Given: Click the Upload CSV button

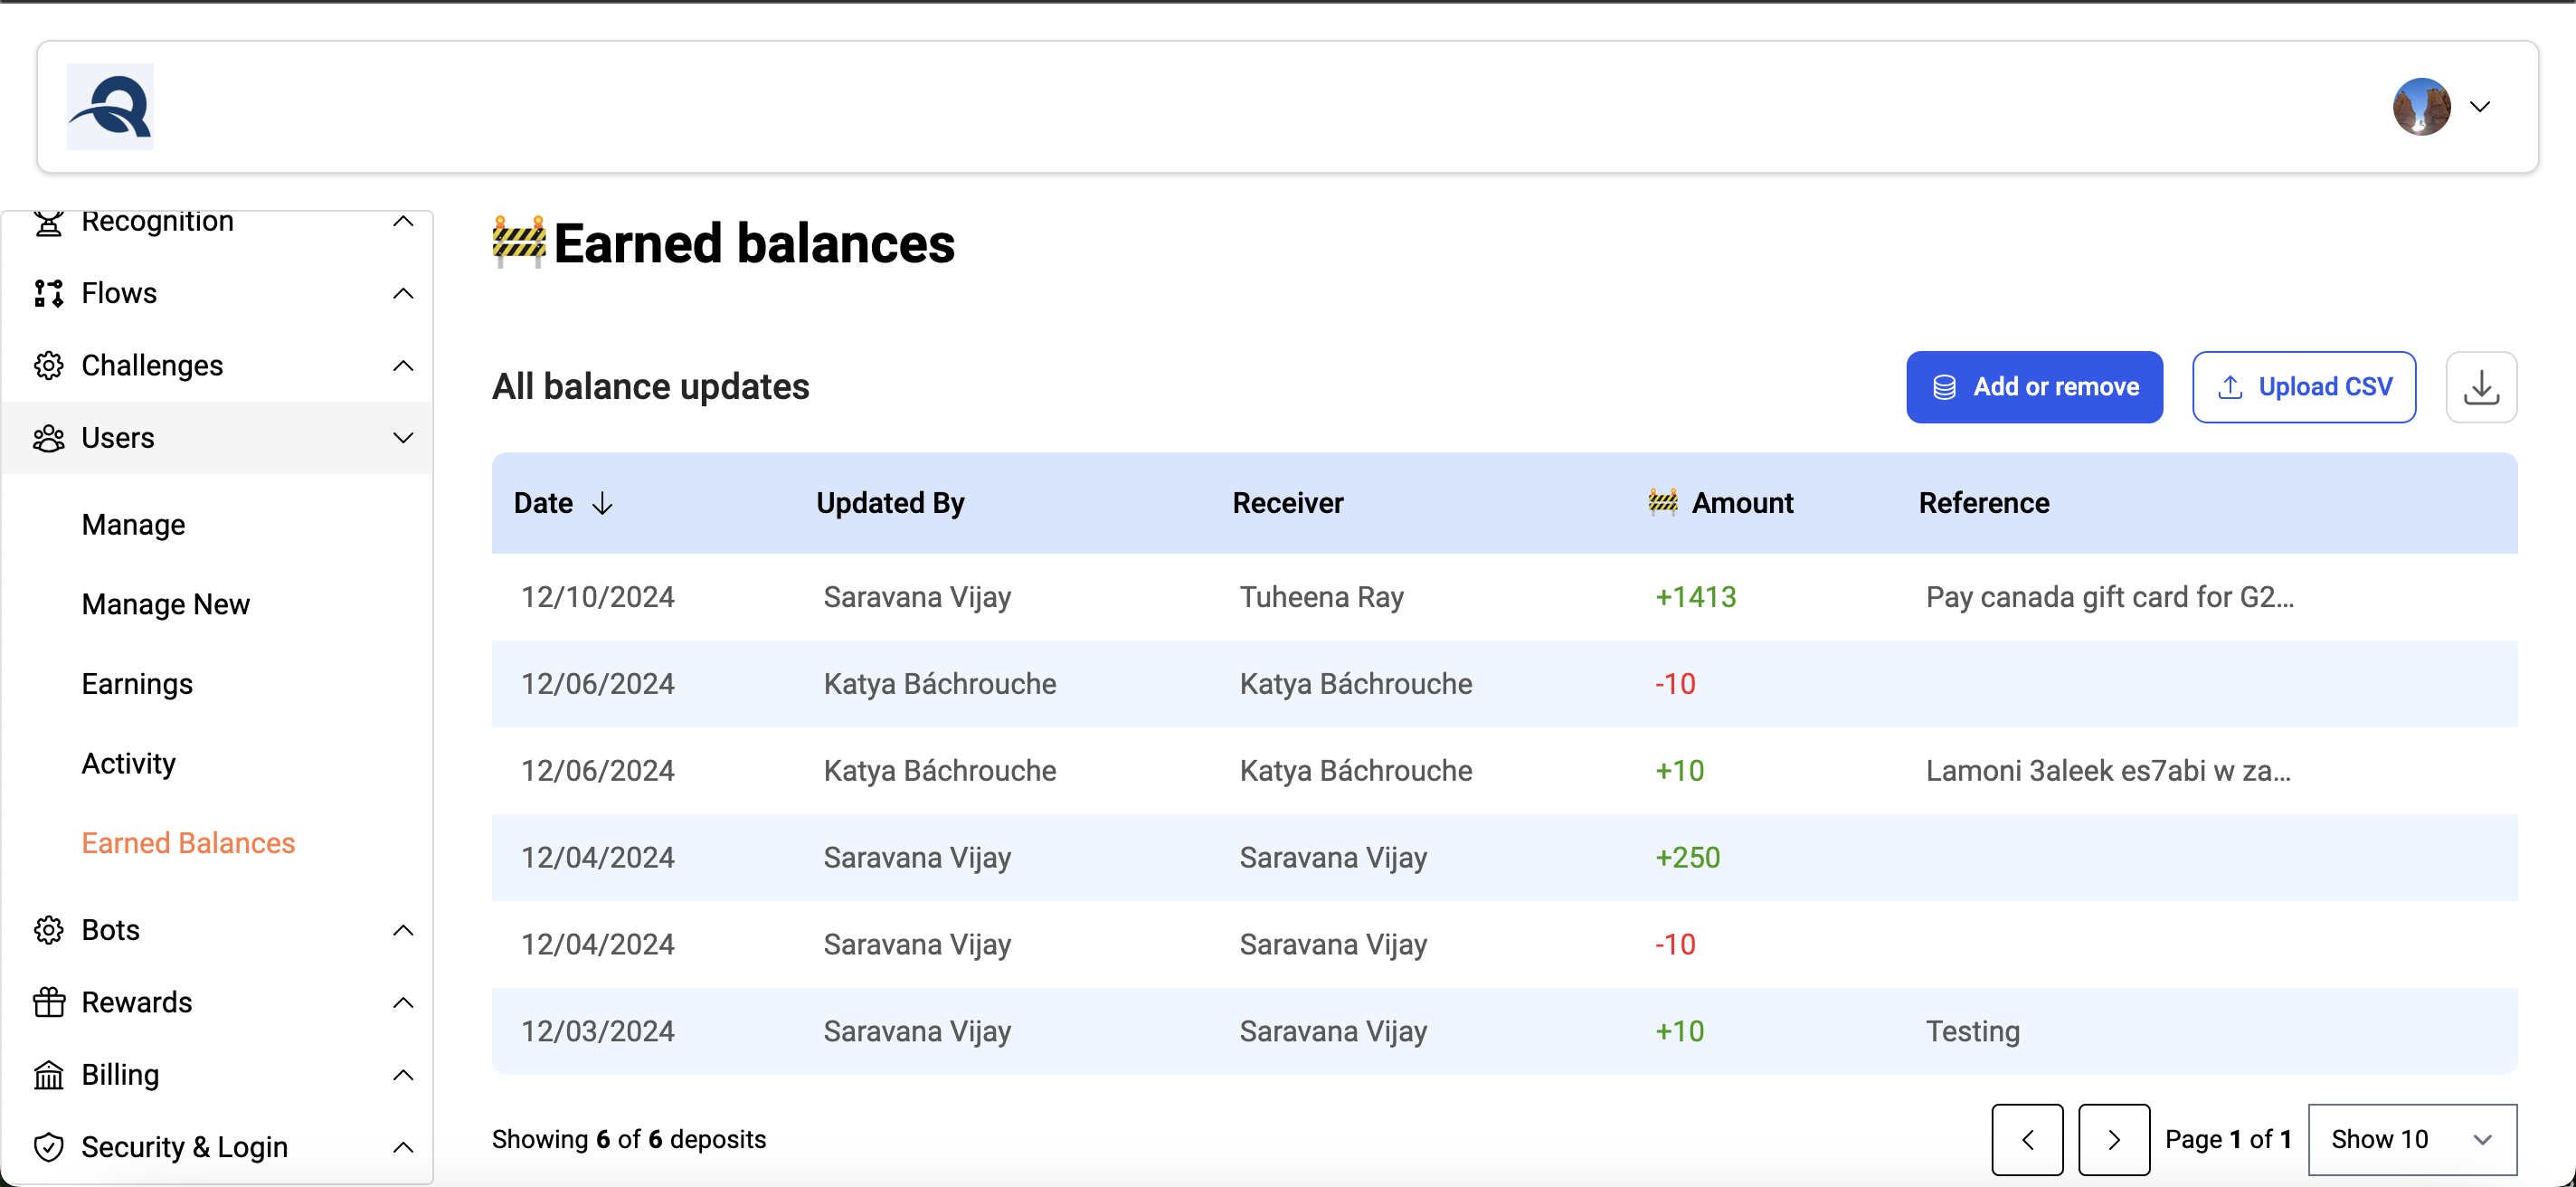Looking at the screenshot, I should coord(2304,387).
